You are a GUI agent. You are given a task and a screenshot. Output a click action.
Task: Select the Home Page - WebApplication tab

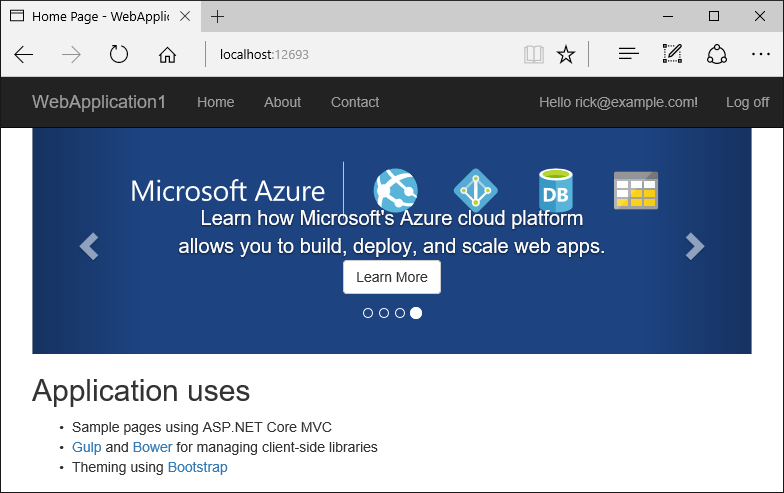tap(100, 16)
